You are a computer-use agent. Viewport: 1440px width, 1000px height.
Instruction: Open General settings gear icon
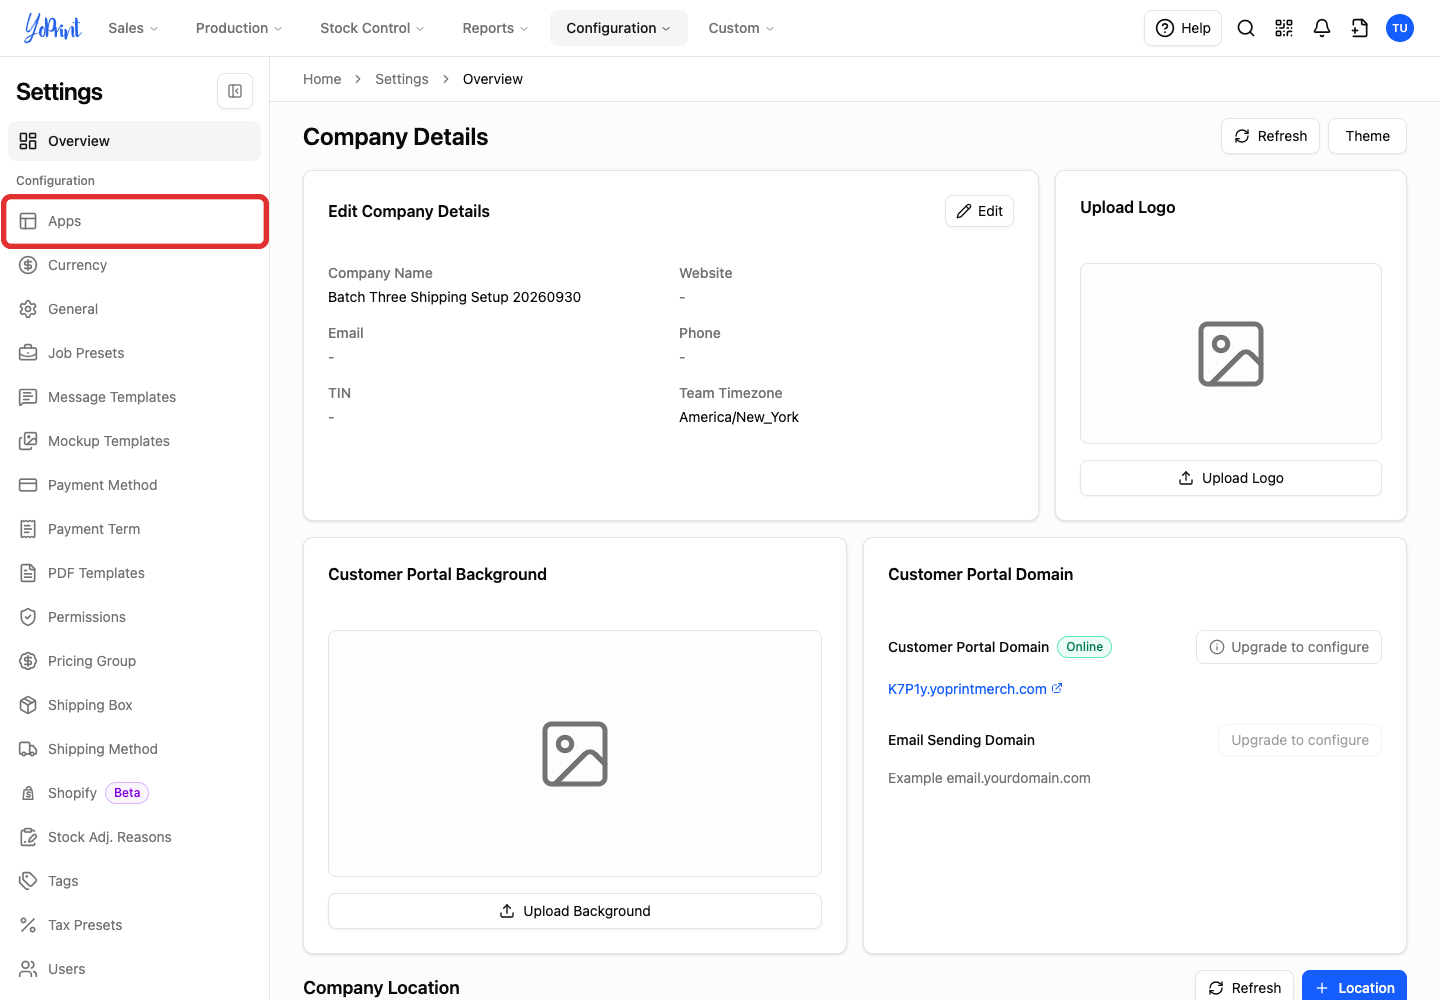28,309
